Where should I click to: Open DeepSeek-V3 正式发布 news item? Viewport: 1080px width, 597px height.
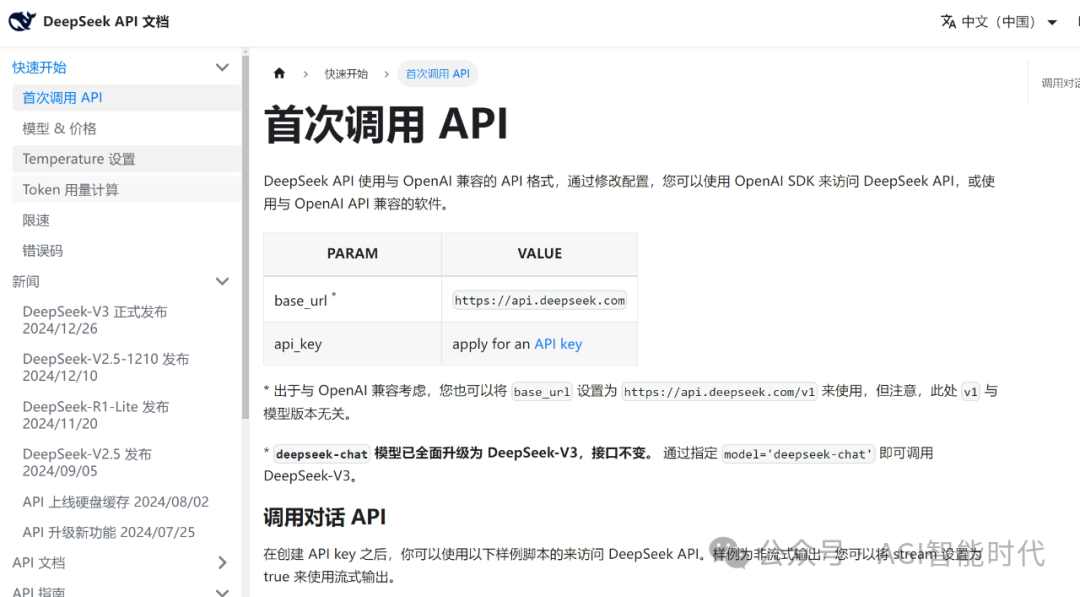126,320
